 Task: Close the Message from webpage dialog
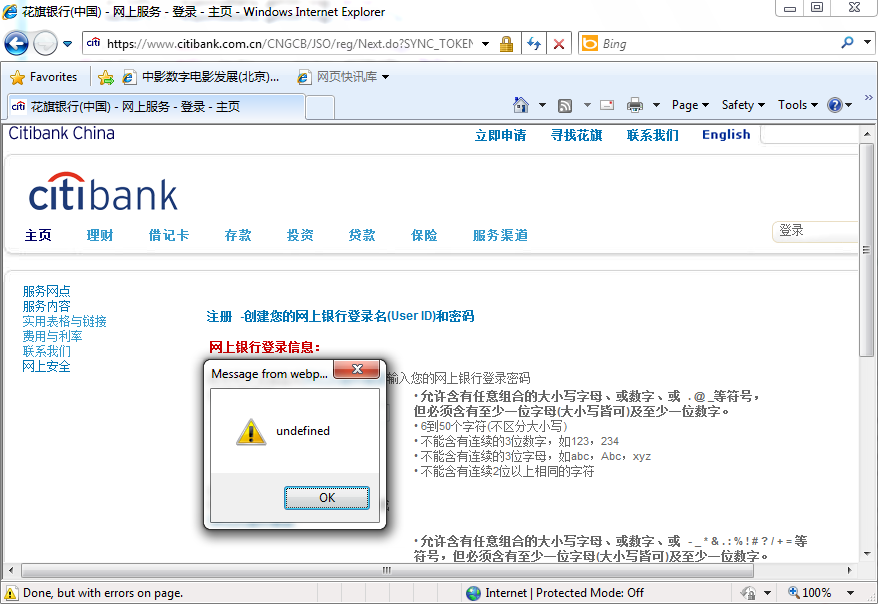pos(357,369)
